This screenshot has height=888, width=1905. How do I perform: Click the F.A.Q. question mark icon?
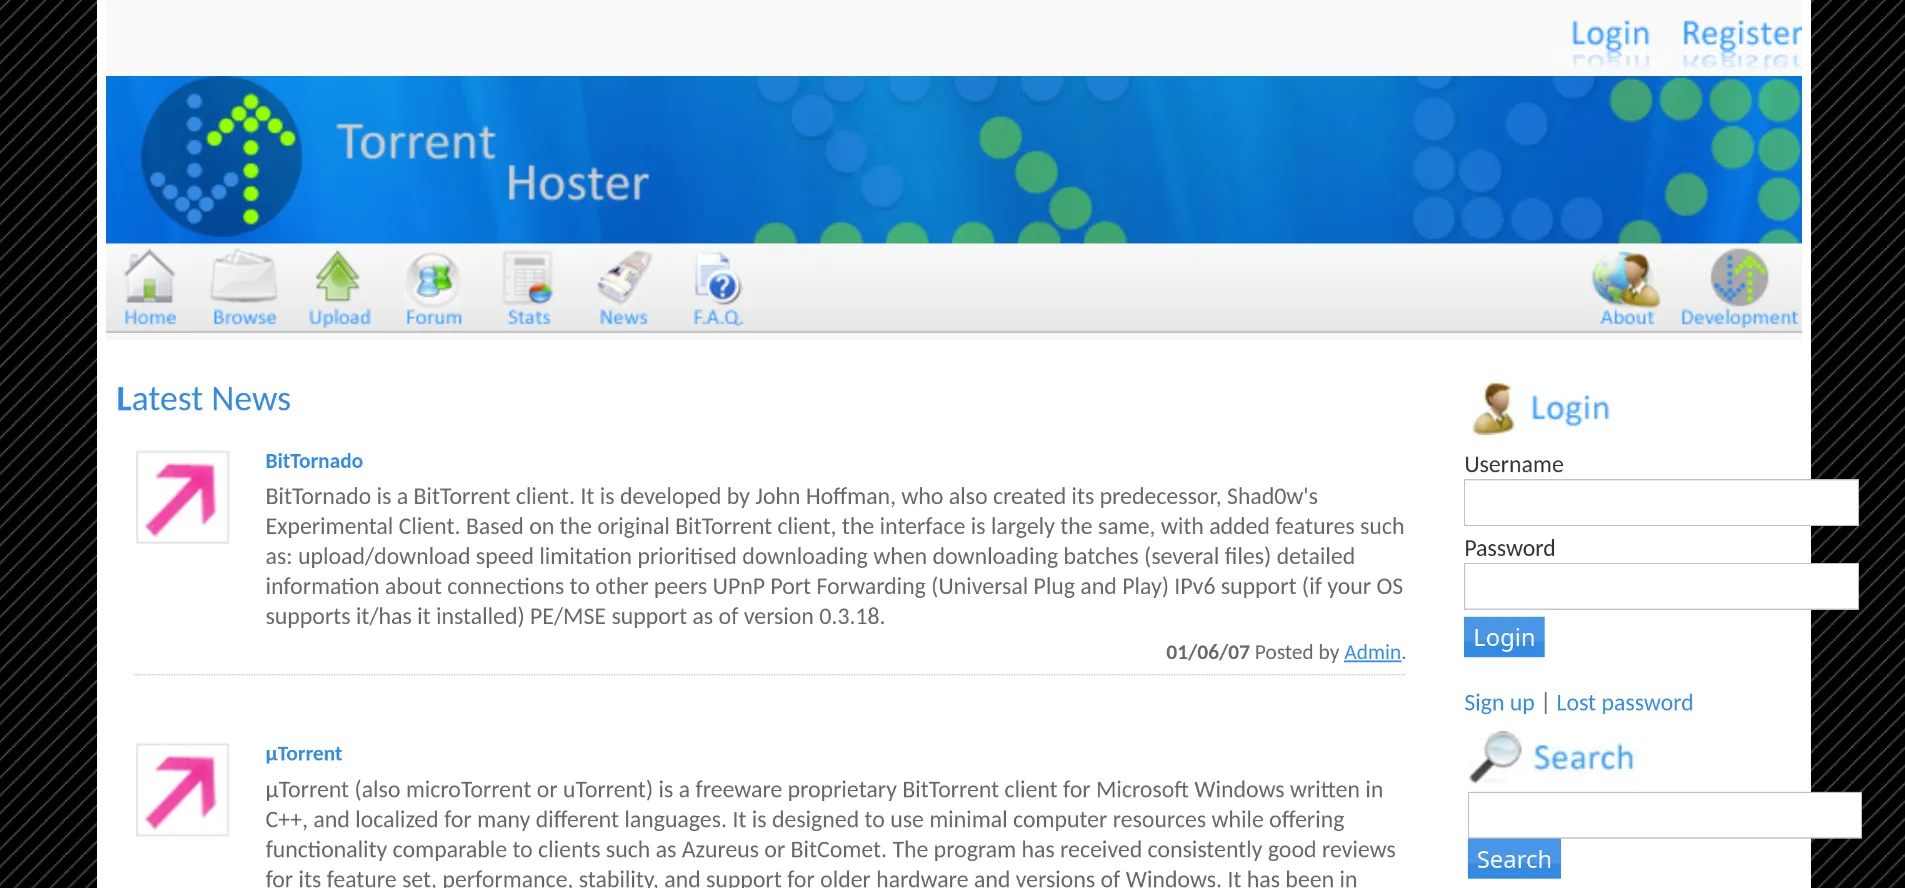[718, 277]
